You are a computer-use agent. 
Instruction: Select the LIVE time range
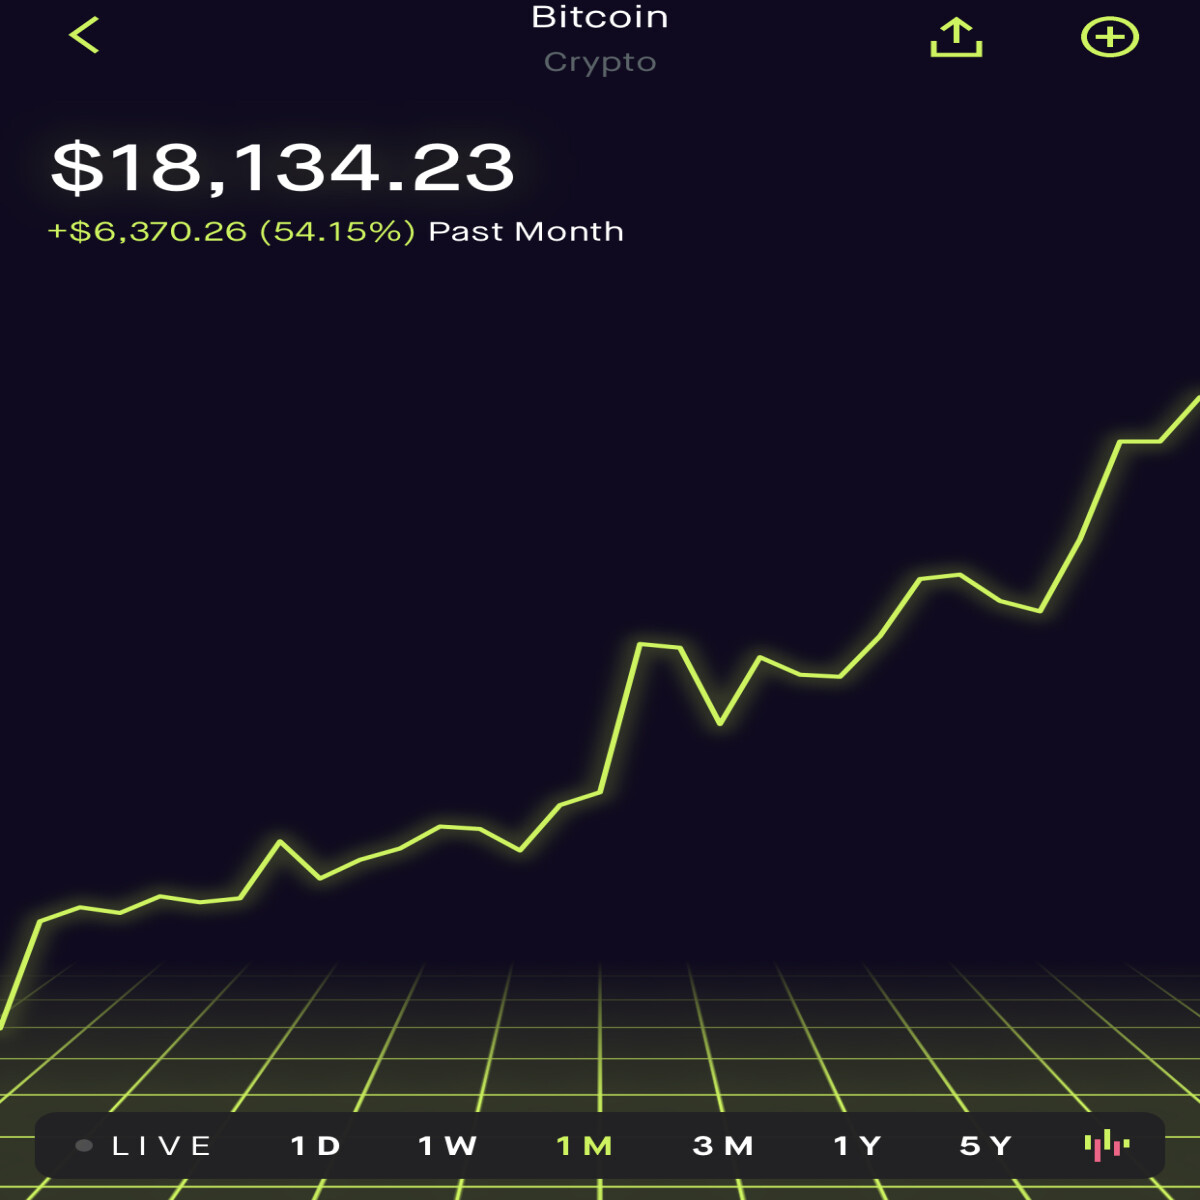click(x=161, y=1146)
